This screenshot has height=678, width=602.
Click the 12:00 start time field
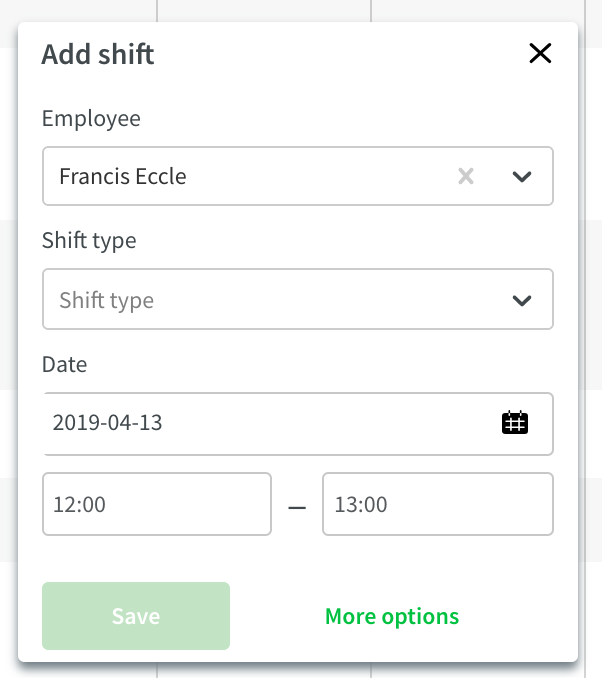(x=157, y=504)
